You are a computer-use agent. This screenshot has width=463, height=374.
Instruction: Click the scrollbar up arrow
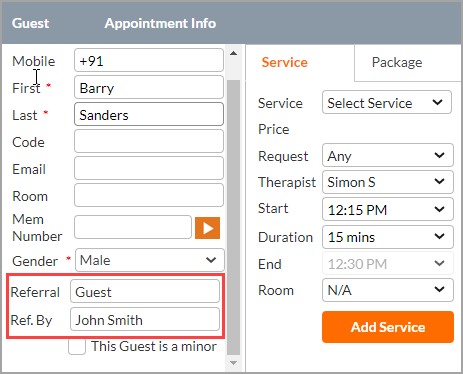point(233,53)
